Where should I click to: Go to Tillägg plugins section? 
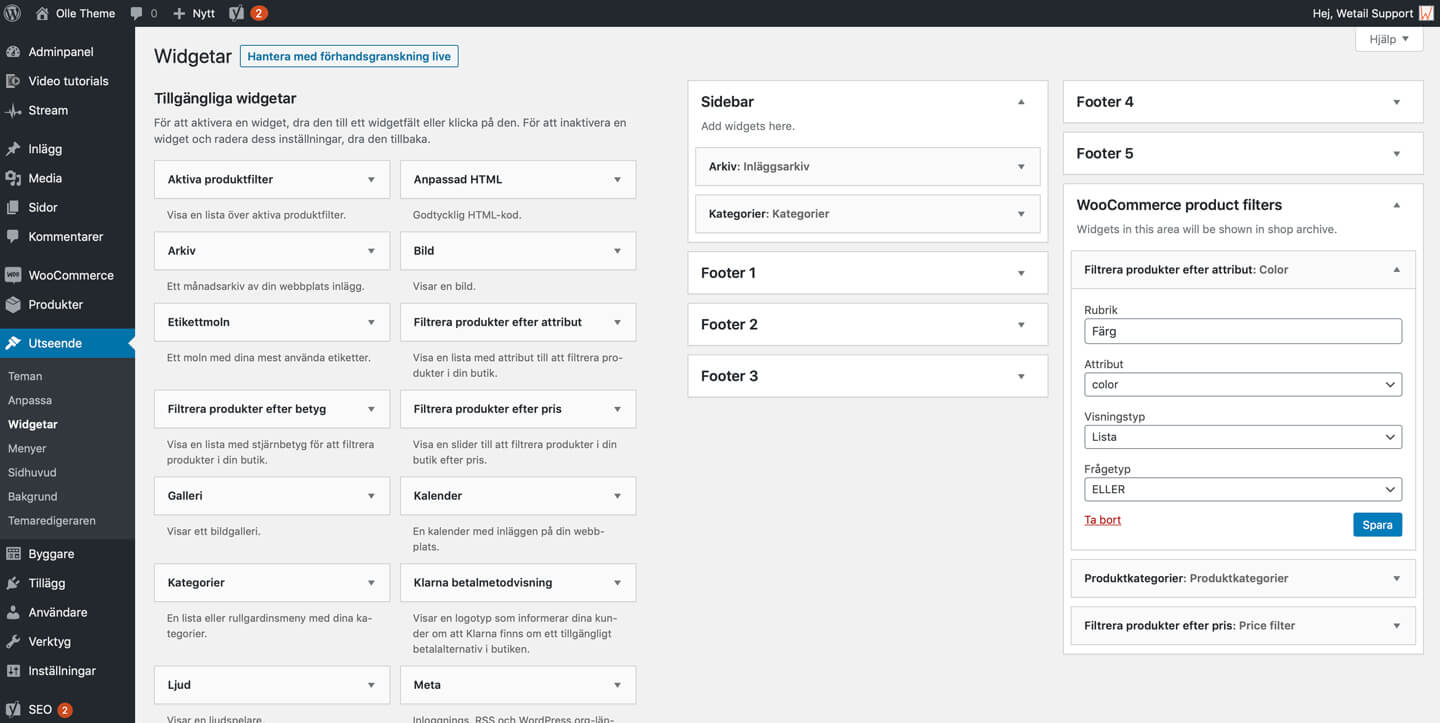coord(47,583)
